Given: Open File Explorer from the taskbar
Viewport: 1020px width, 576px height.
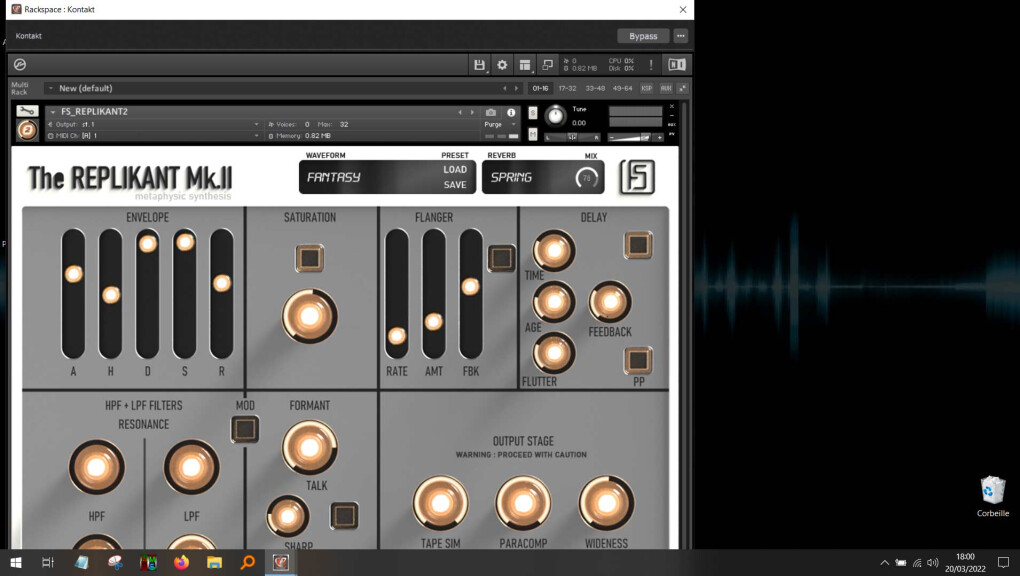Looking at the screenshot, I should click(214, 562).
